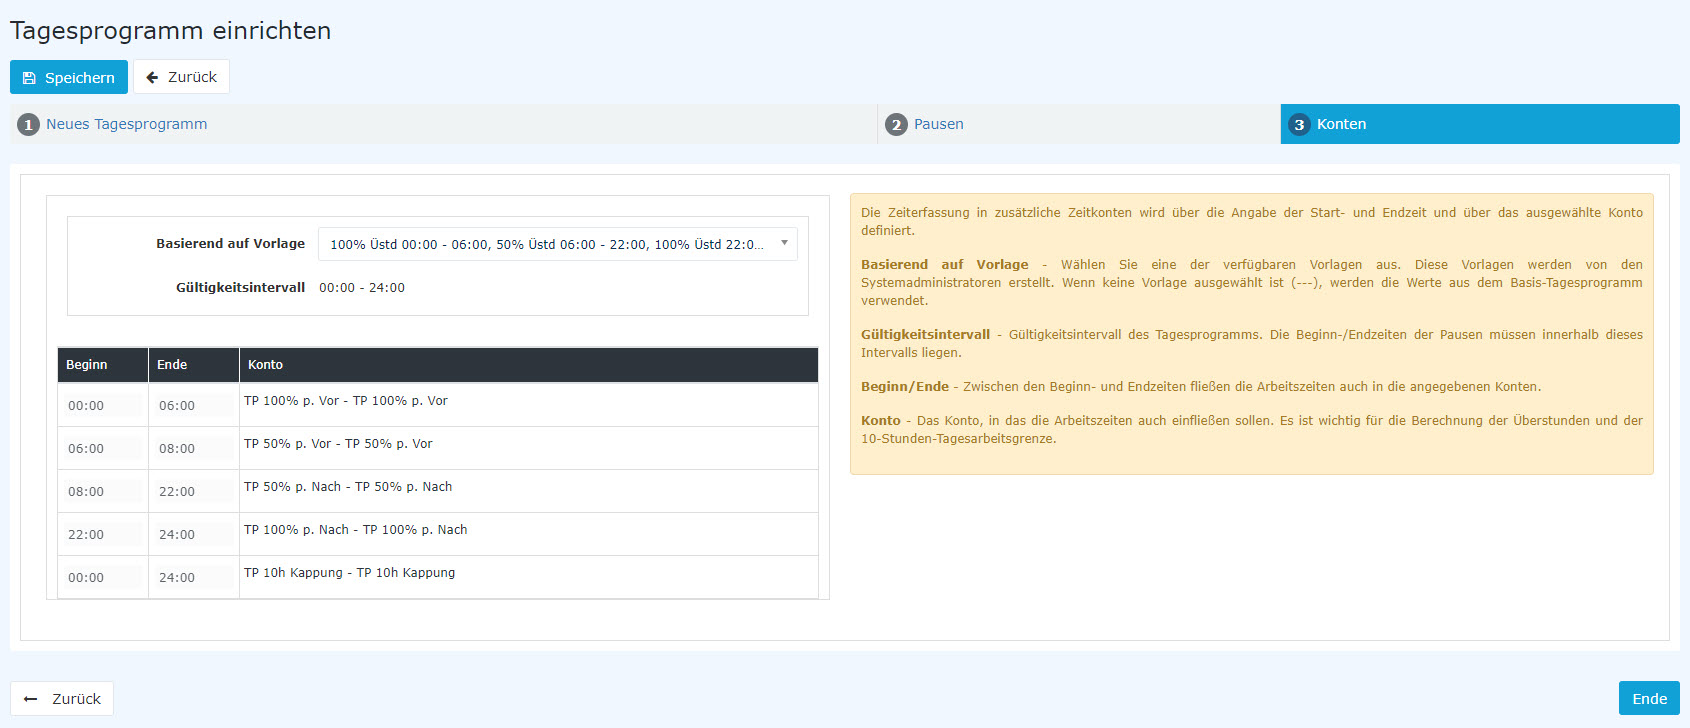The height and width of the screenshot is (728, 1690).
Task: Open the Neues Tagesprogramm step tab
Action: tap(126, 124)
